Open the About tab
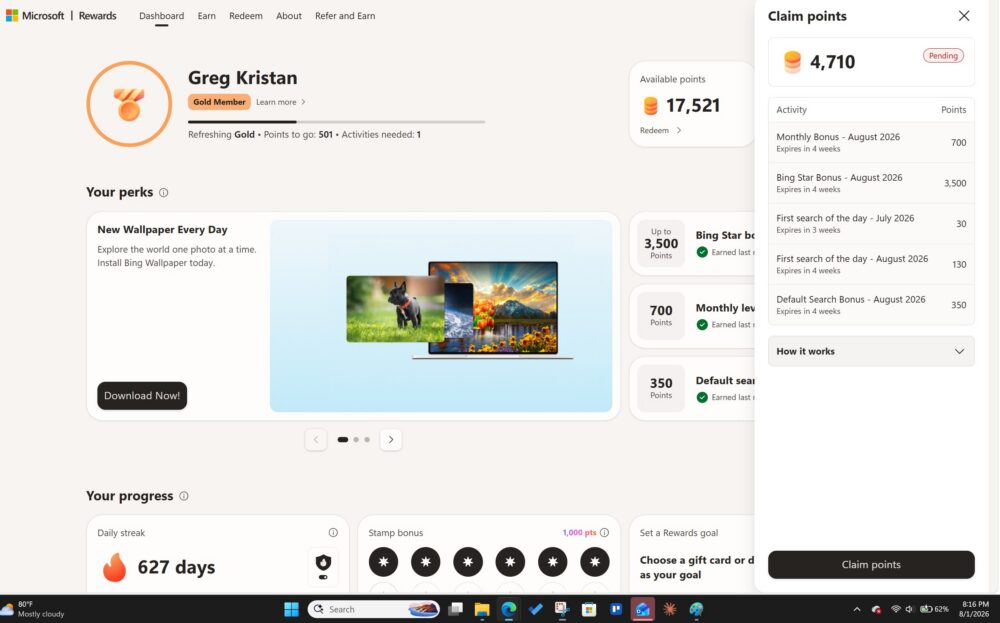The width and height of the screenshot is (1000, 623). point(288,16)
